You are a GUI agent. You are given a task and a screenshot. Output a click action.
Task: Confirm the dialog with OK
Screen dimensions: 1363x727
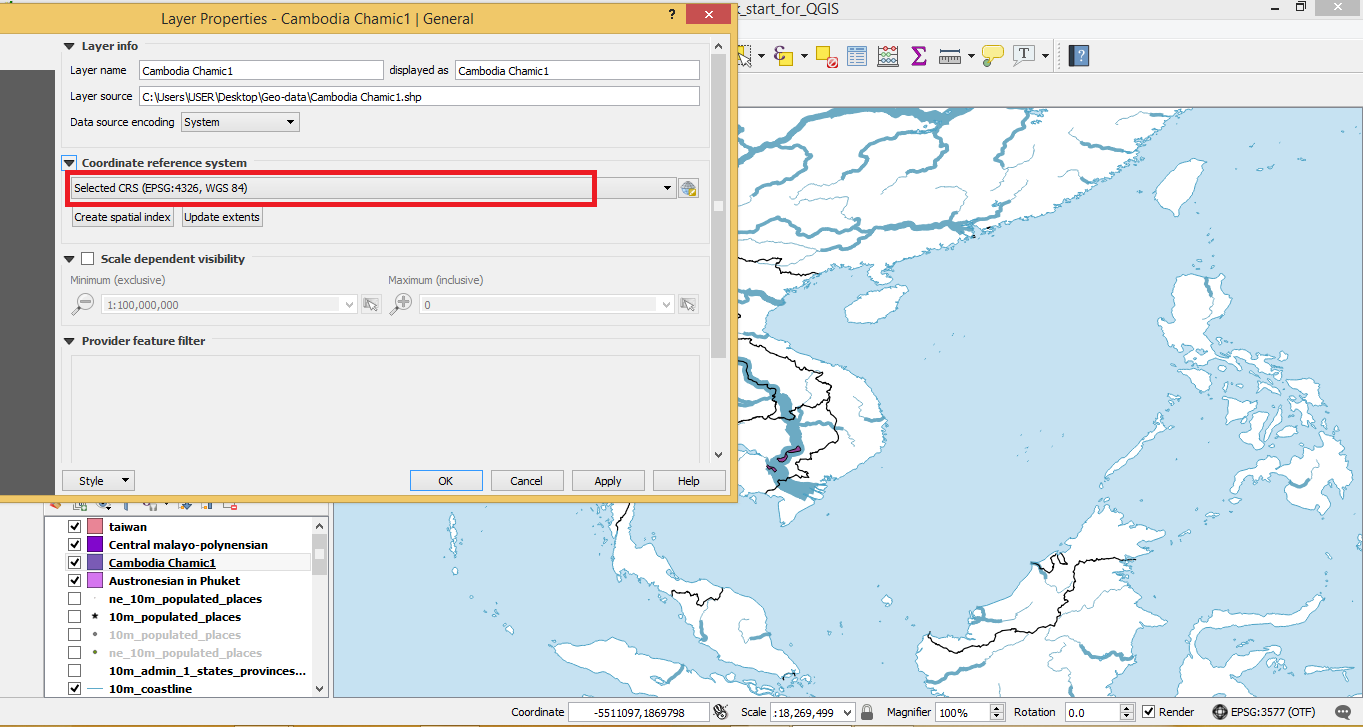pos(446,481)
